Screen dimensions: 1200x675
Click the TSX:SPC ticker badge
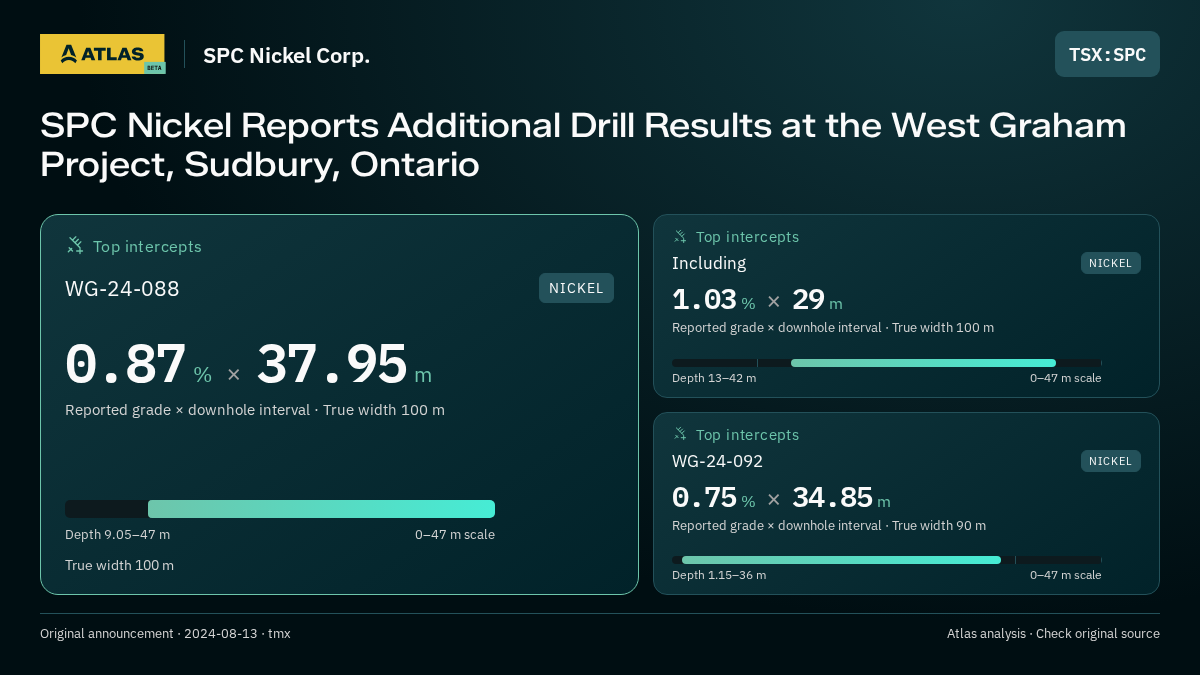click(1107, 54)
